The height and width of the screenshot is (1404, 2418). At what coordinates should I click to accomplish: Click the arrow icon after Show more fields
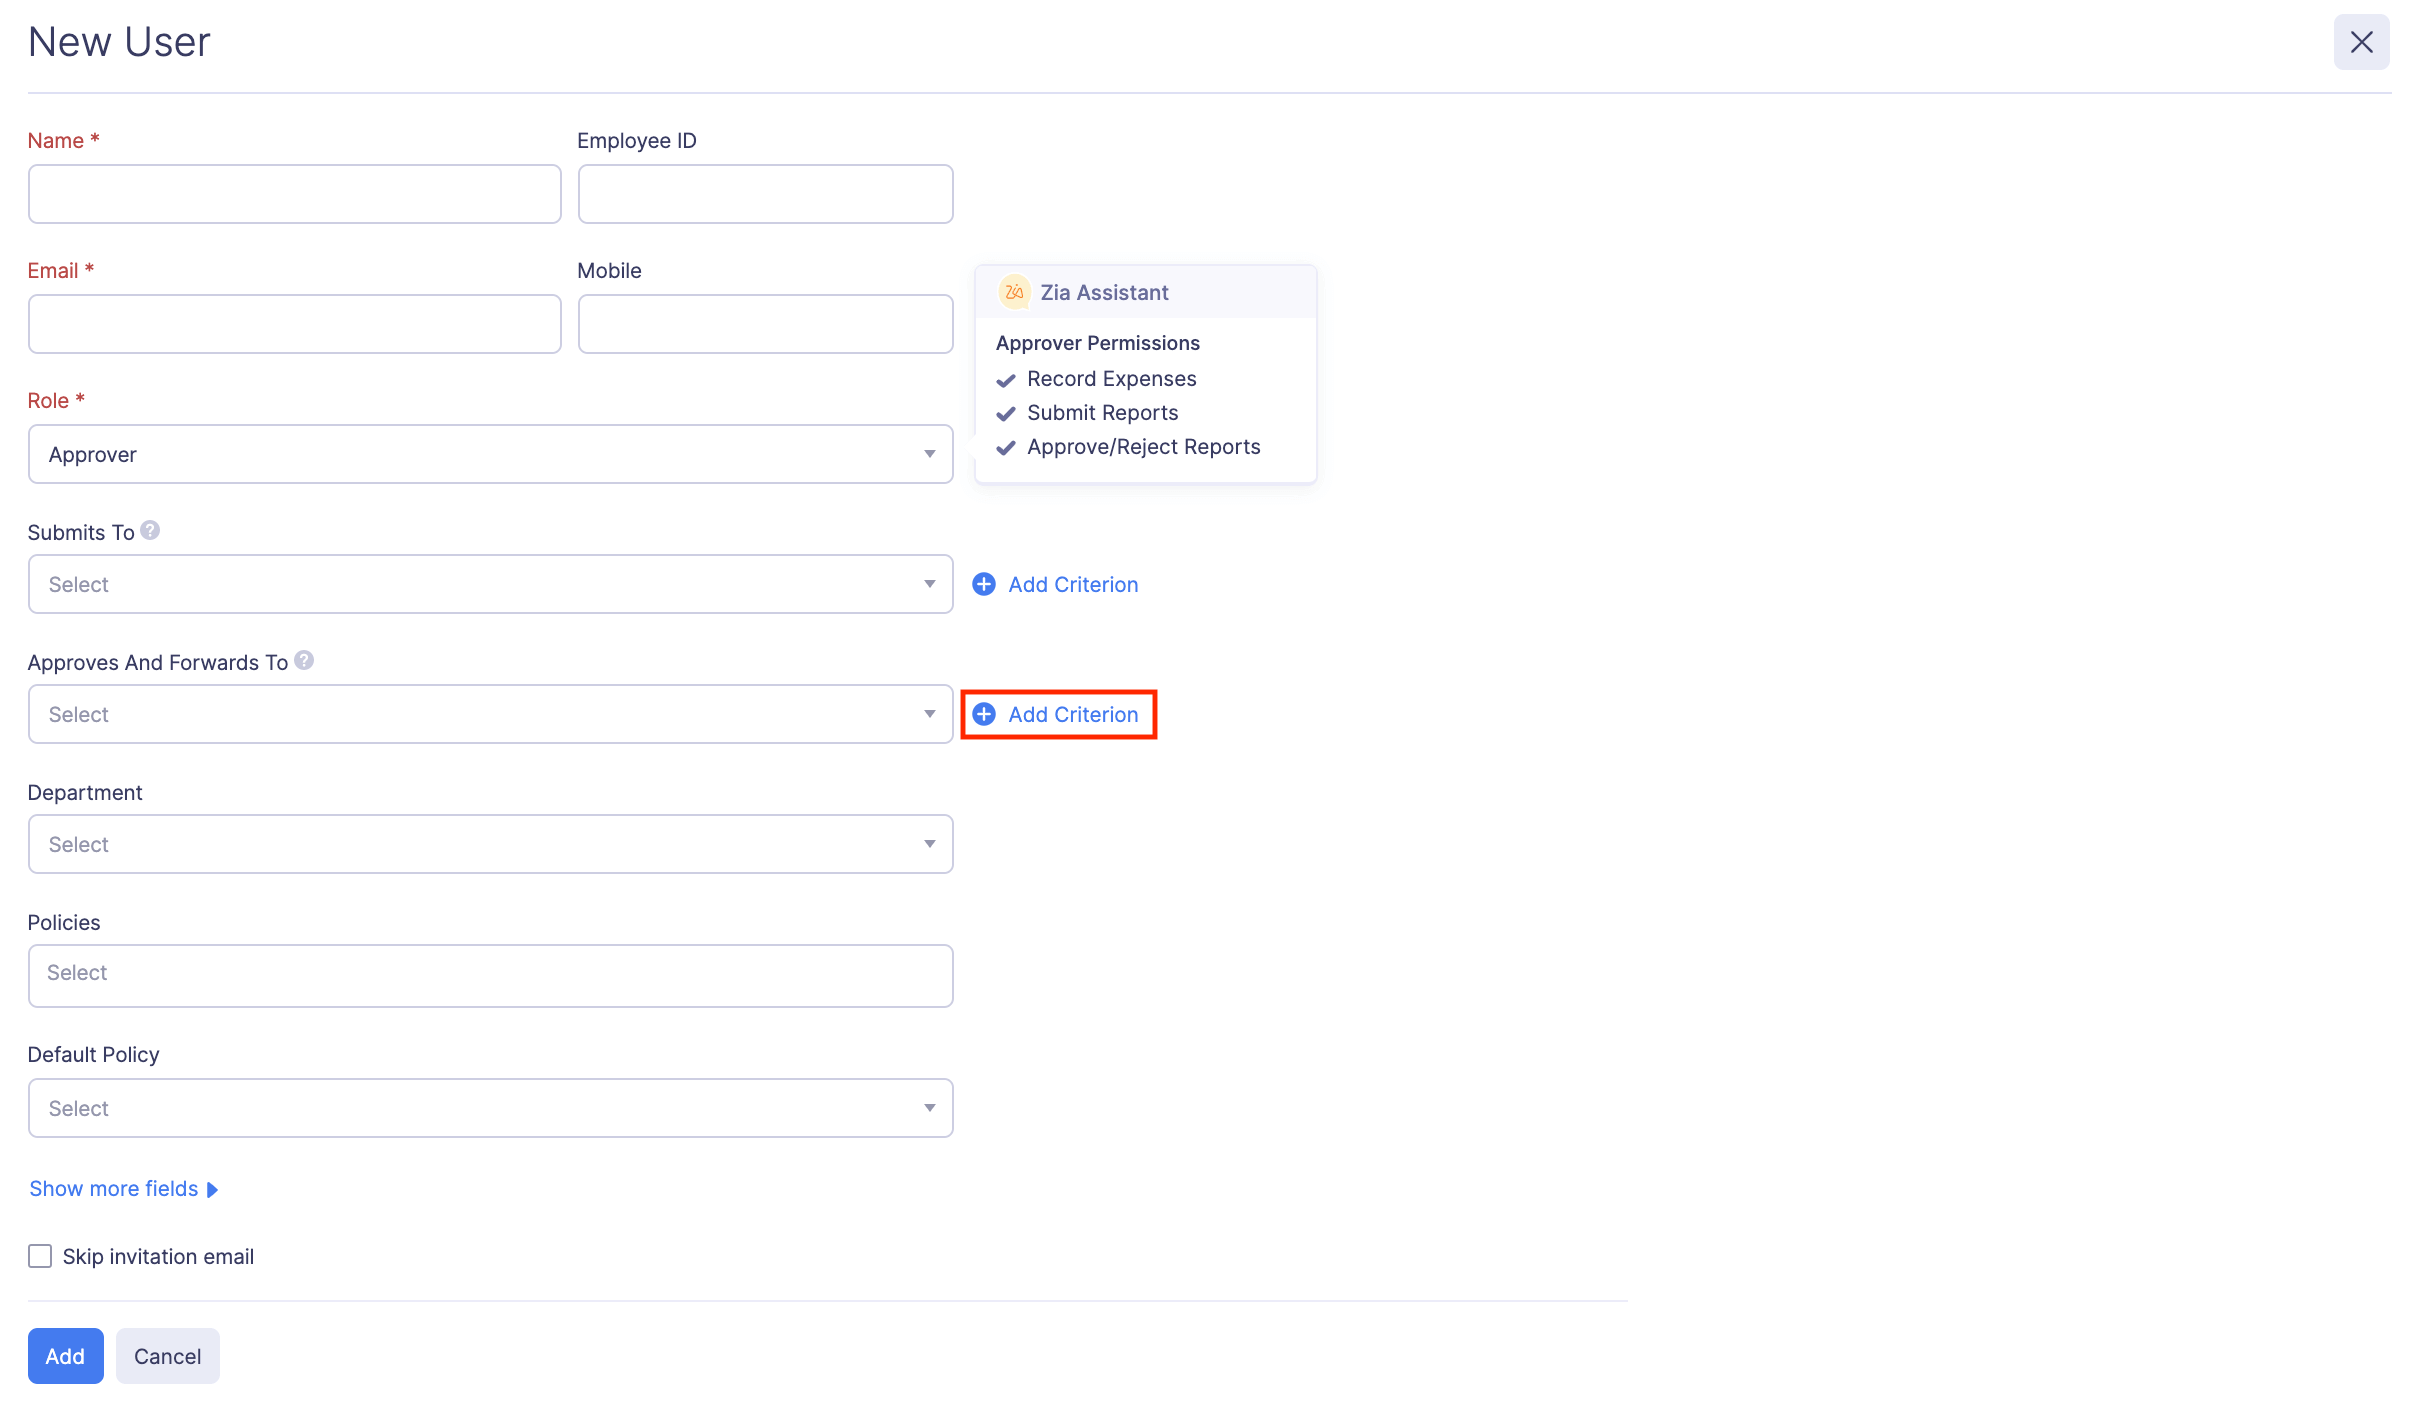[x=212, y=1189]
